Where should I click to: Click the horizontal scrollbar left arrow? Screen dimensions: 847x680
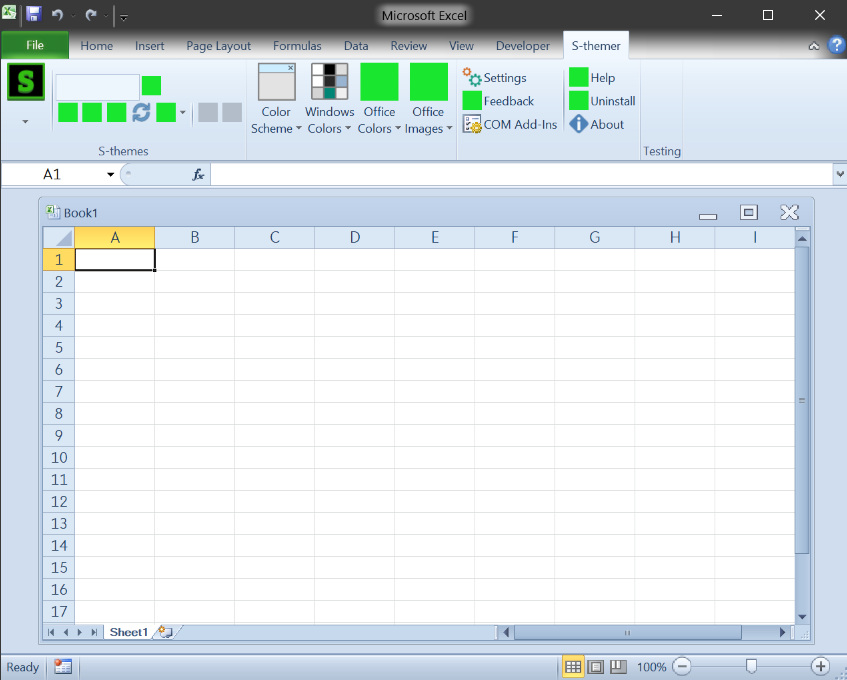click(x=506, y=632)
